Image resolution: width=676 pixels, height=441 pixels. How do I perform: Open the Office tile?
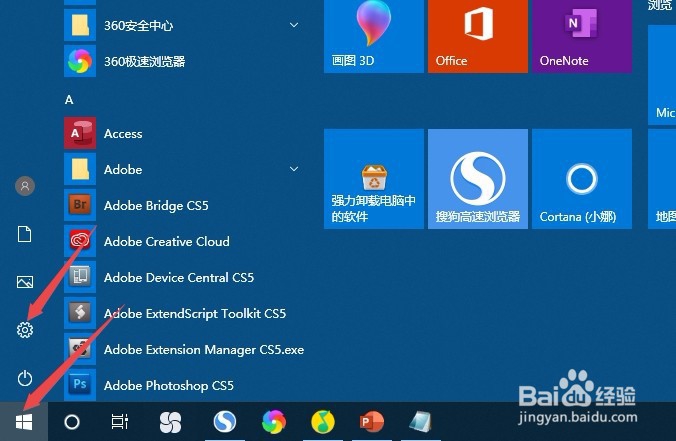[x=478, y=36]
